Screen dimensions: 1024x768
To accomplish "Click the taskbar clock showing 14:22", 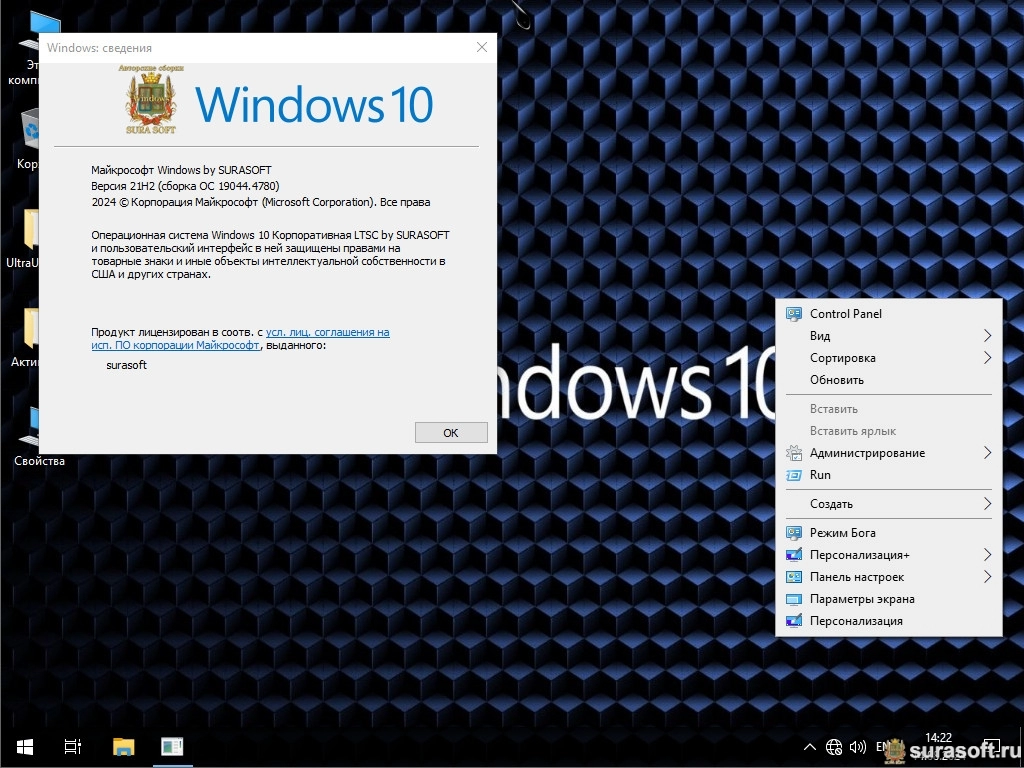I will click(938, 739).
